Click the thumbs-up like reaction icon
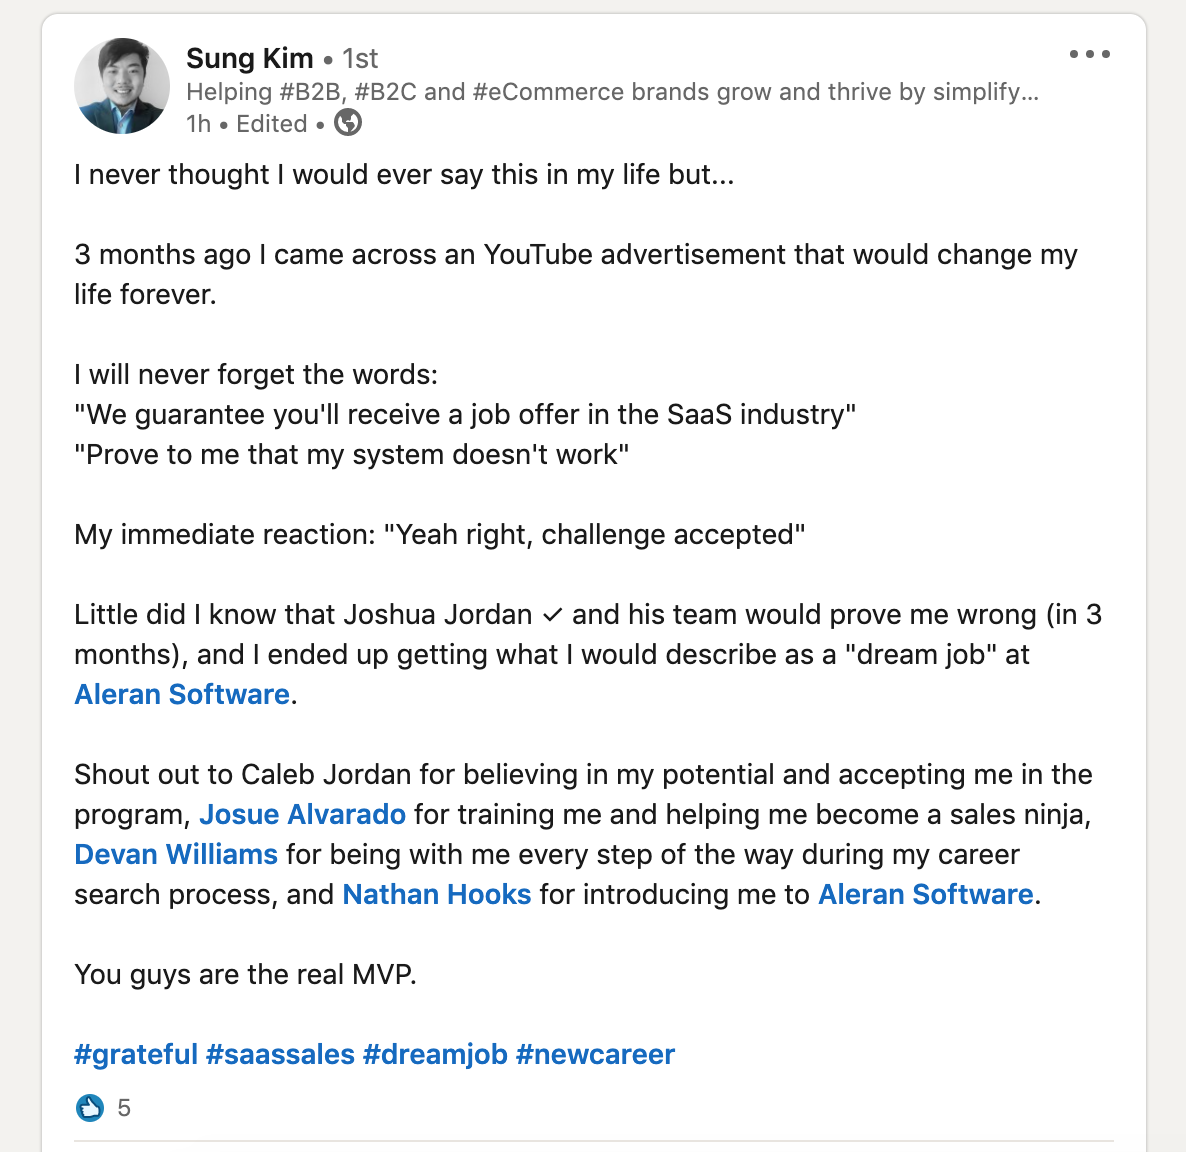The width and height of the screenshot is (1186, 1152). [x=90, y=1107]
